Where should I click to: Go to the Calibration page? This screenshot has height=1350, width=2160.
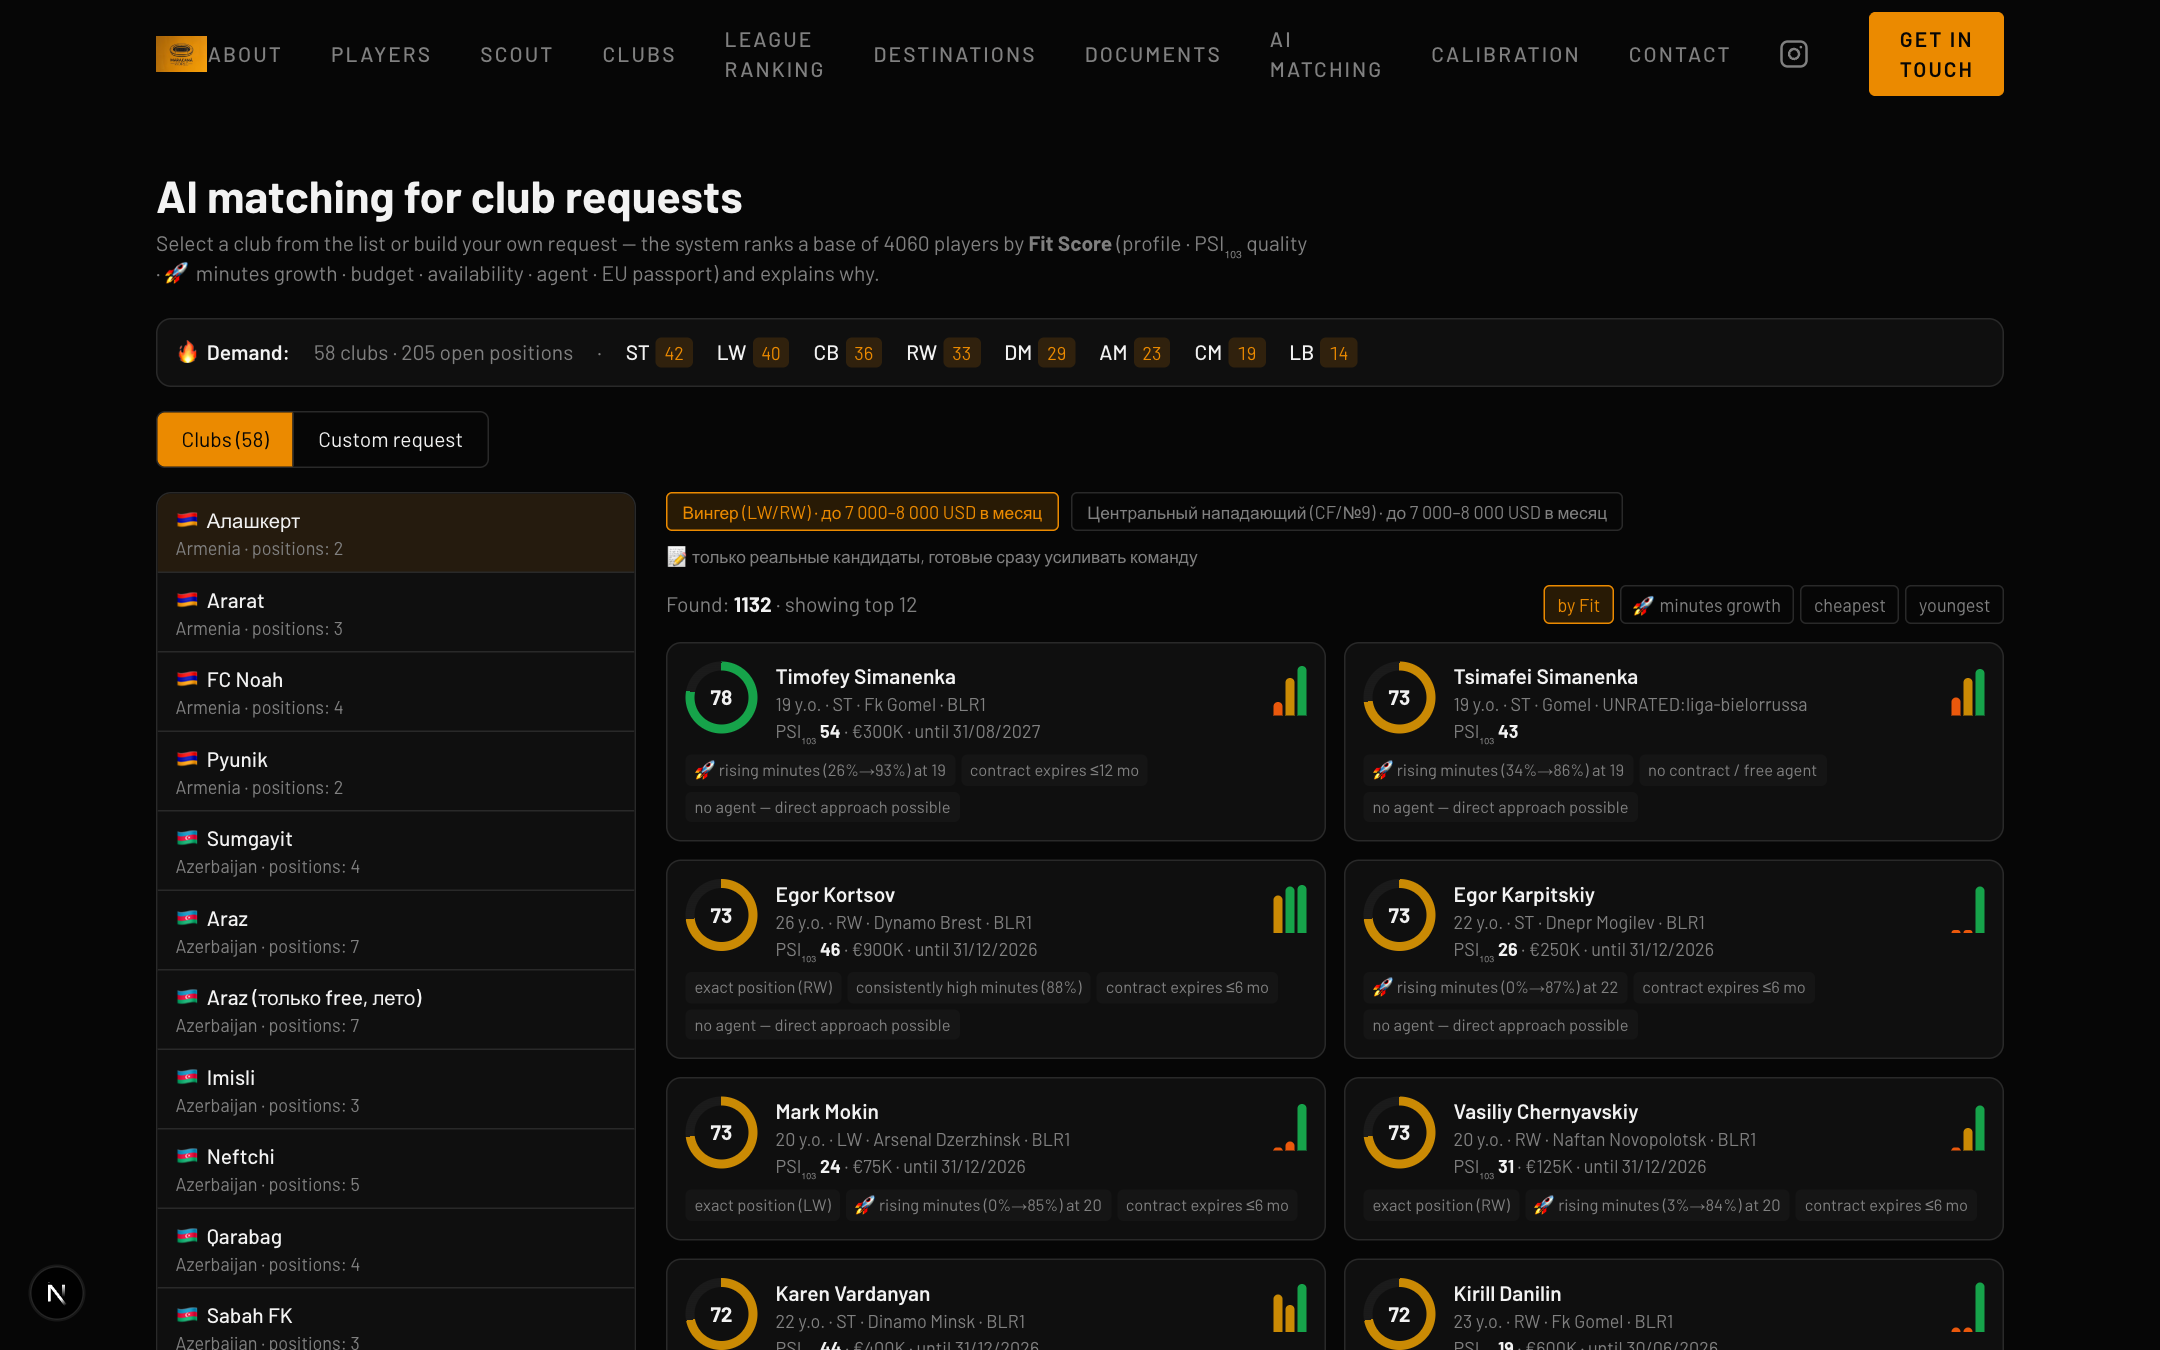coord(1505,55)
